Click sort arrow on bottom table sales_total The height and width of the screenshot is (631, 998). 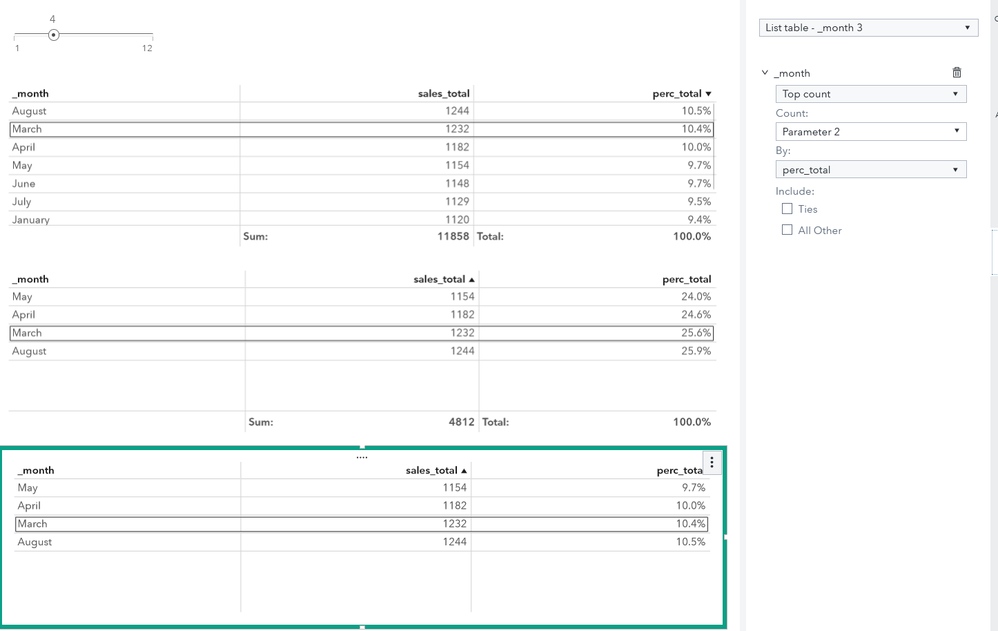tap(464, 471)
